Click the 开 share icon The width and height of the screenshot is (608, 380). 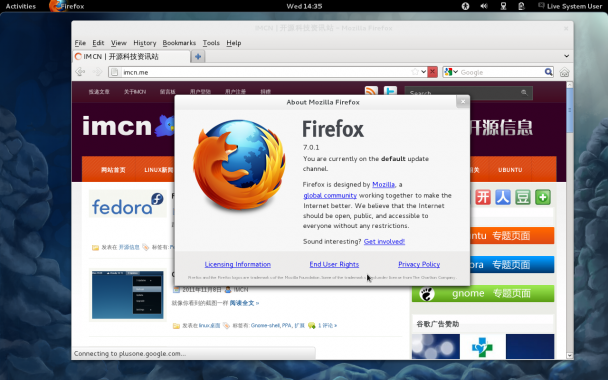[x=483, y=197]
